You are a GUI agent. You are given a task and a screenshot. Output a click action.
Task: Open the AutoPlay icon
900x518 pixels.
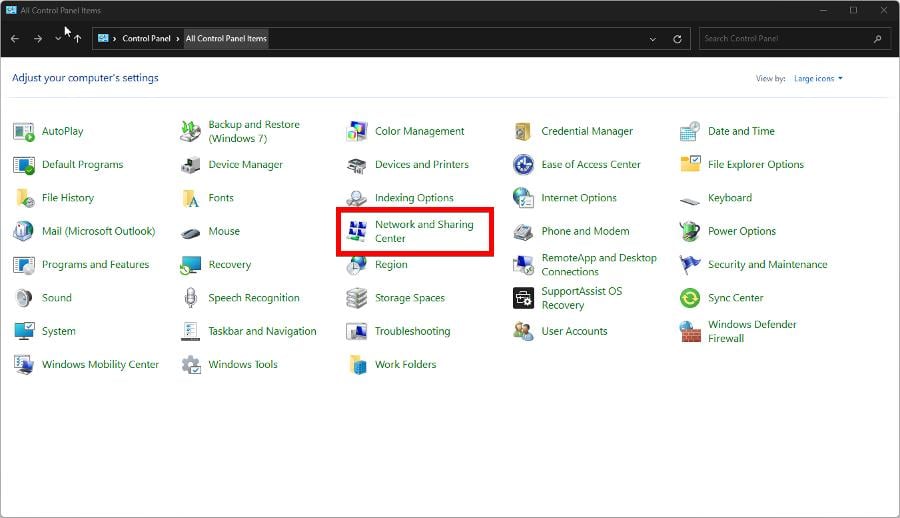pyautogui.click(x=24, y=132)
